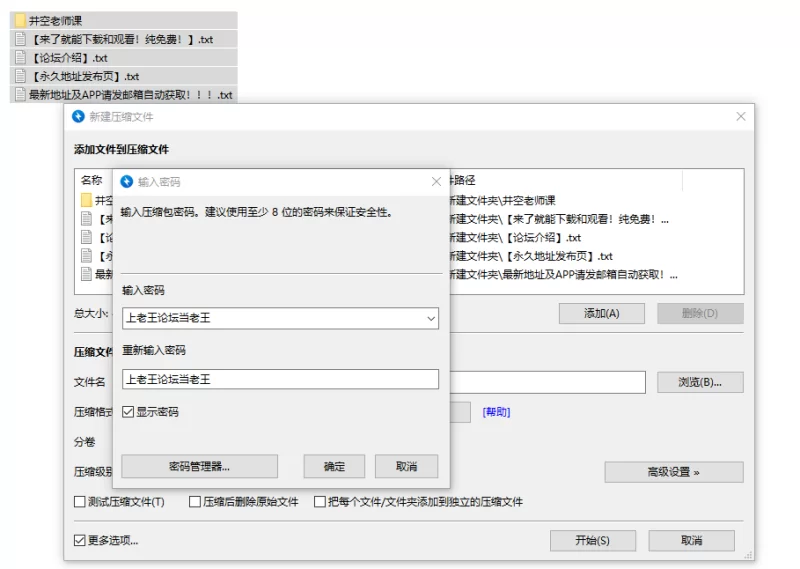Click the logo icon in 输入密码 title bar
Image resolution: width=800 pixels, height=569 pixels.
(x=127, y=181)
